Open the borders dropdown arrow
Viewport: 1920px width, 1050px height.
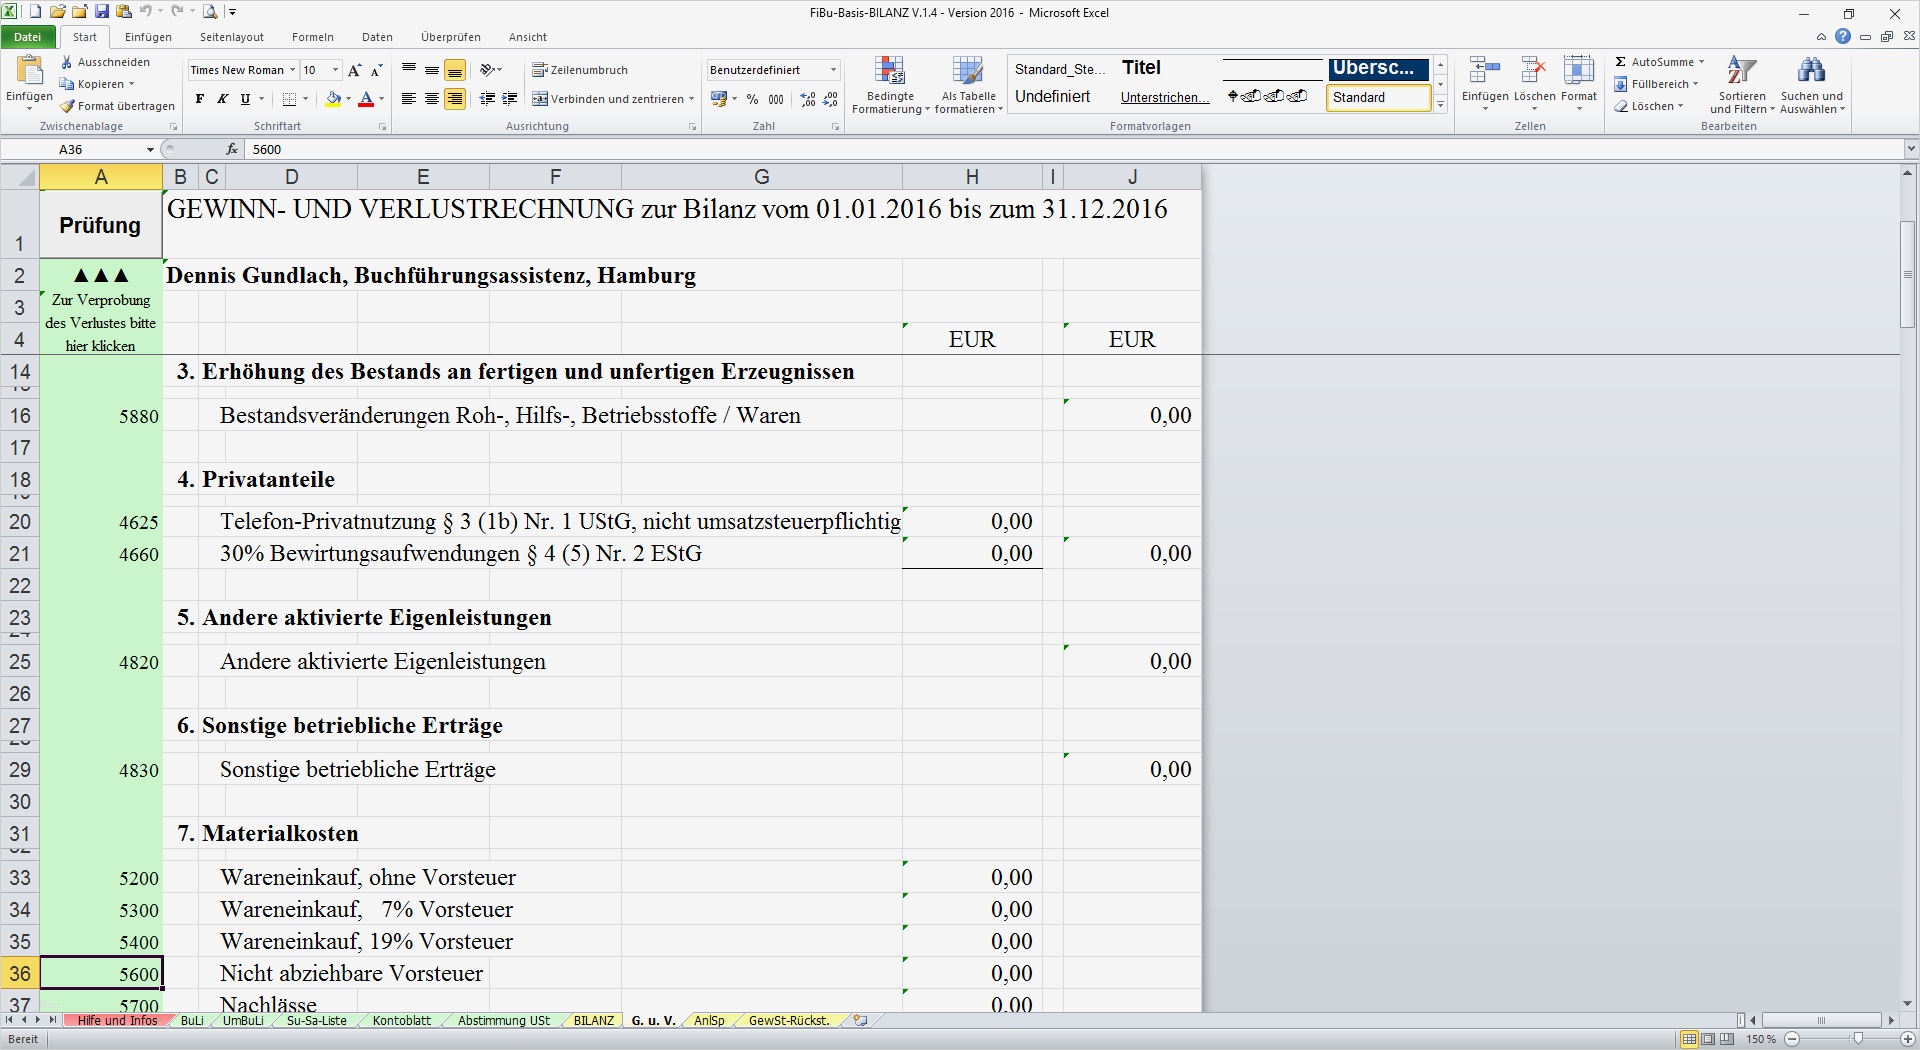[x=305, y=99]
